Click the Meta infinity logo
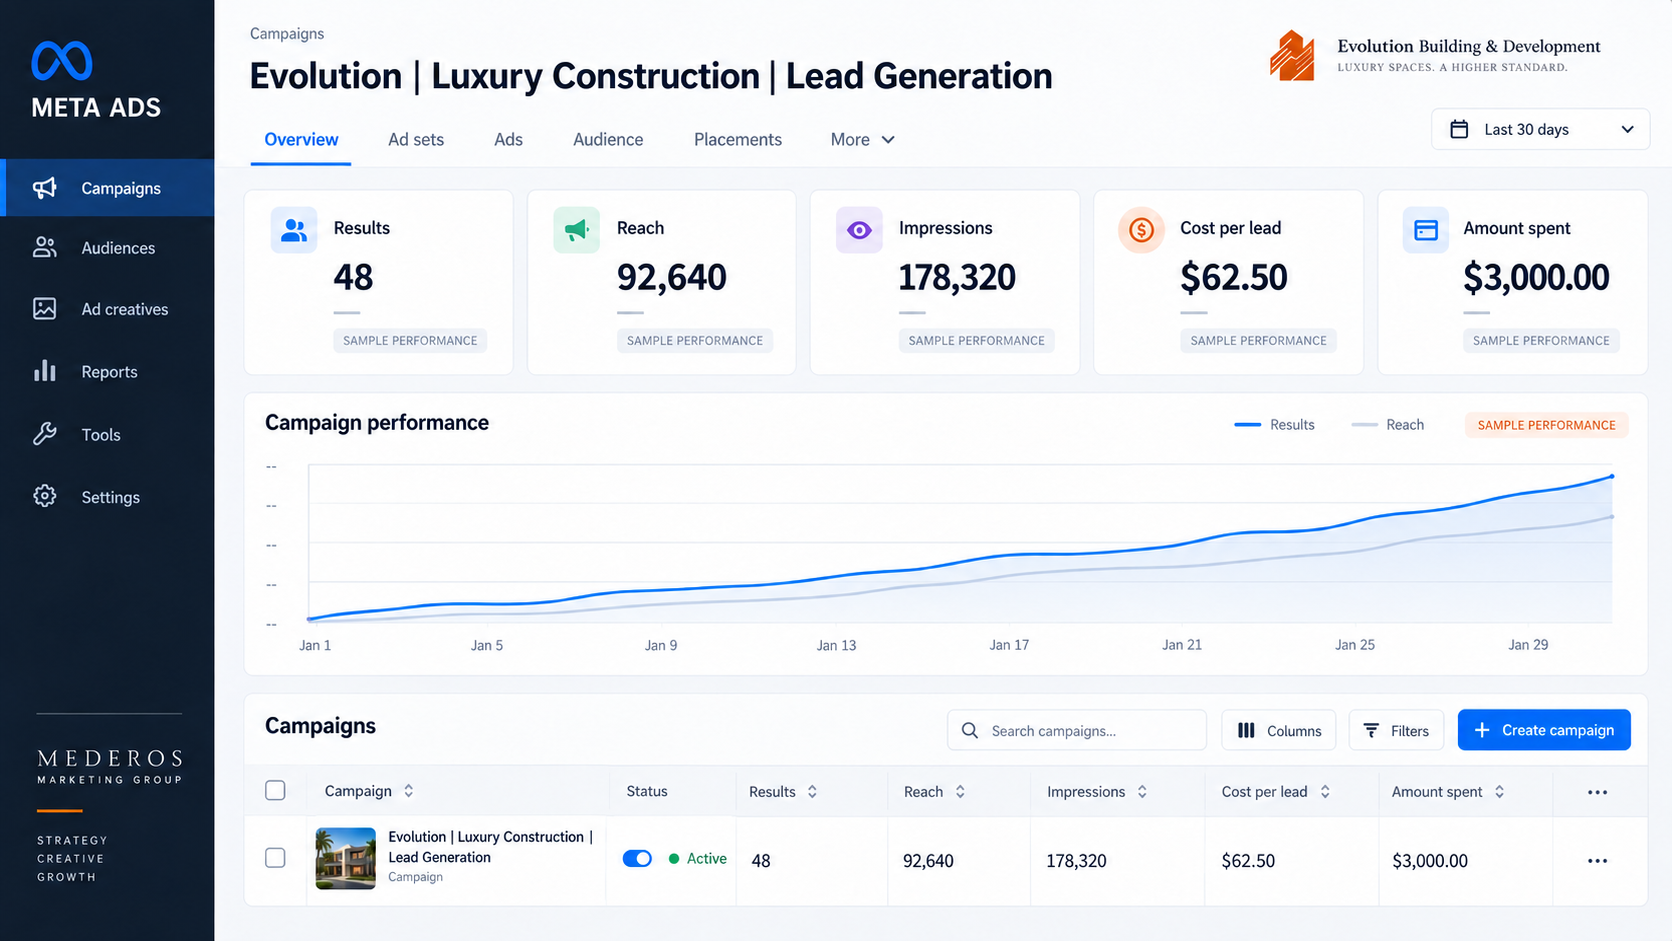The height and width of the screenshot is (941, 1672). [62, 61]
